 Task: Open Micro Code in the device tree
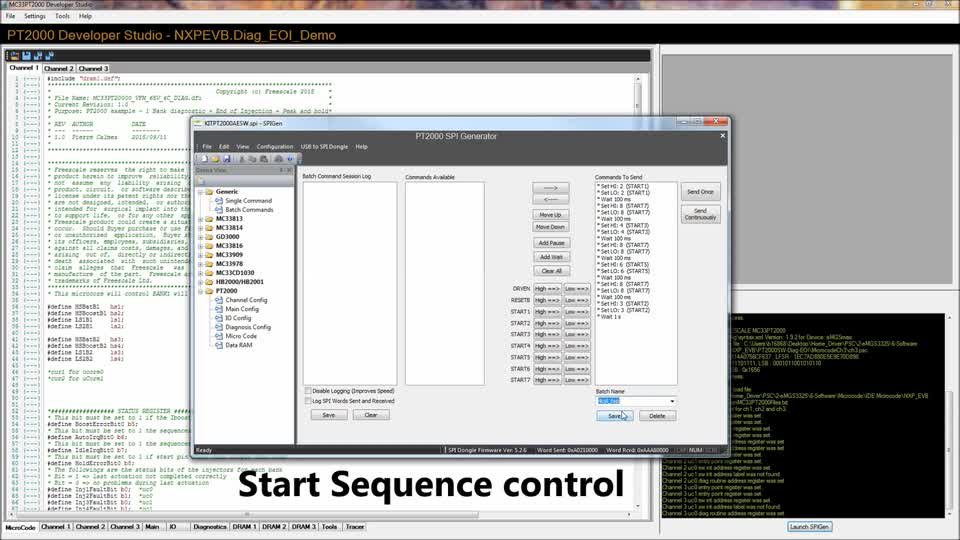coord(240,336)
